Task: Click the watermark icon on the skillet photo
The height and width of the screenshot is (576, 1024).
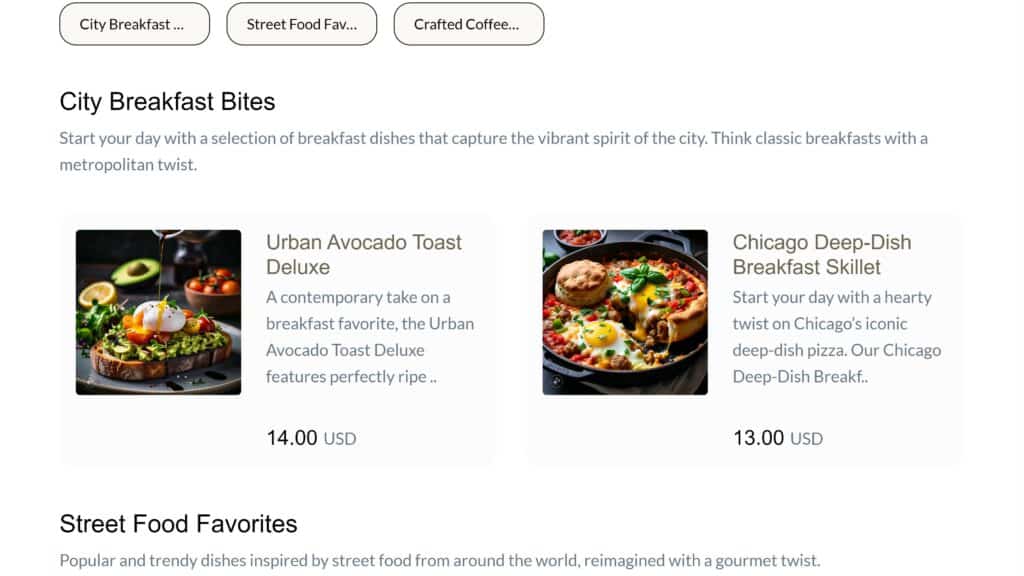Action: (x=557, y=381)
